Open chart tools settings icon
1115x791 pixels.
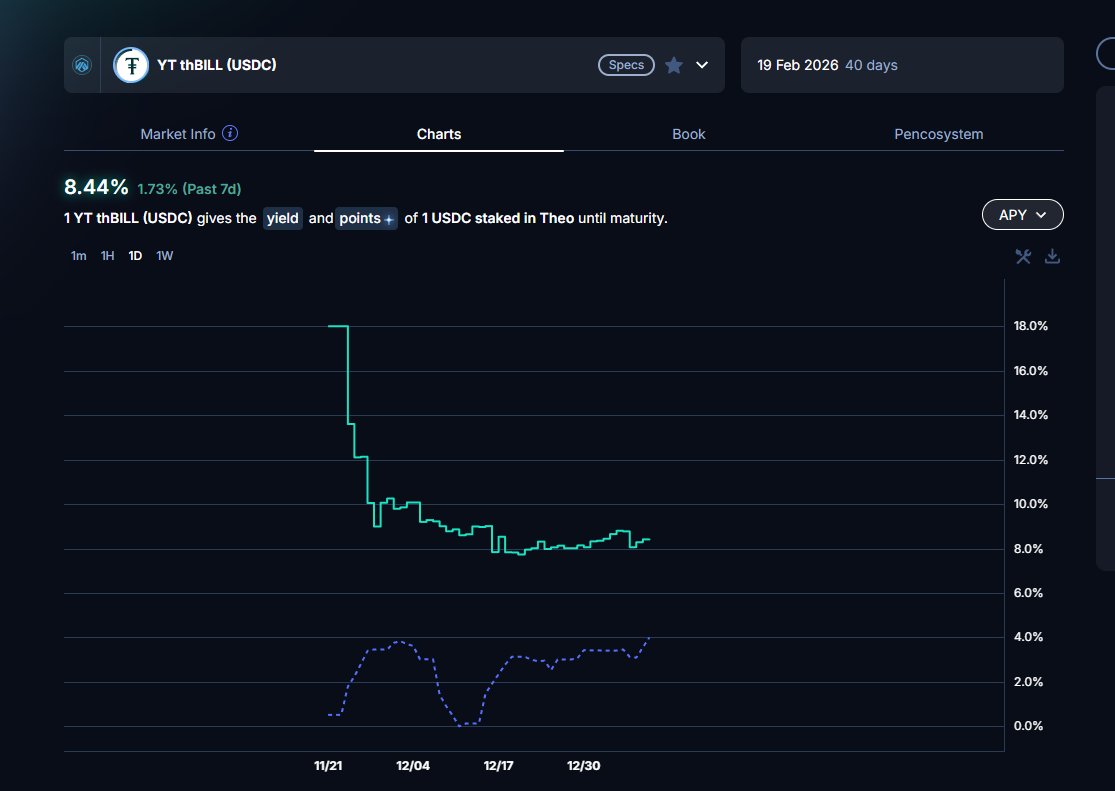[1023, 257]
